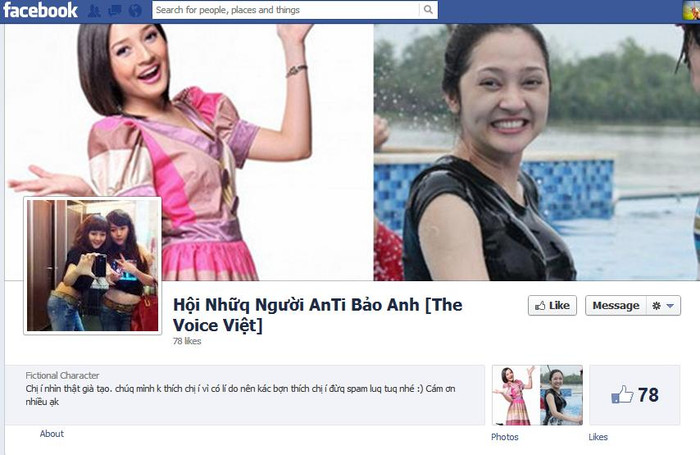Click the search magnifier icon
The width and height of the screenshot is (700, 455).
click(x=428, y=11)
